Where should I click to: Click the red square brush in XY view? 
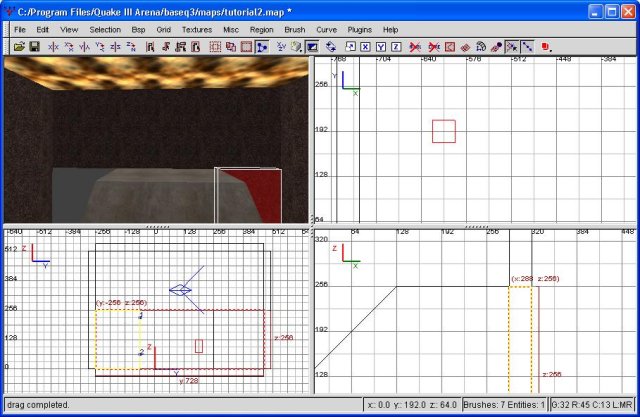444,131
